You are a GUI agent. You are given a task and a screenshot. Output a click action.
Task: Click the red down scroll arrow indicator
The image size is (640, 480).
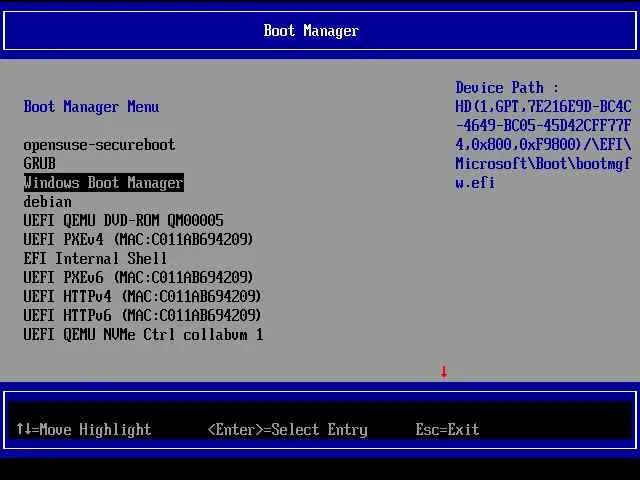pos(444,372)
